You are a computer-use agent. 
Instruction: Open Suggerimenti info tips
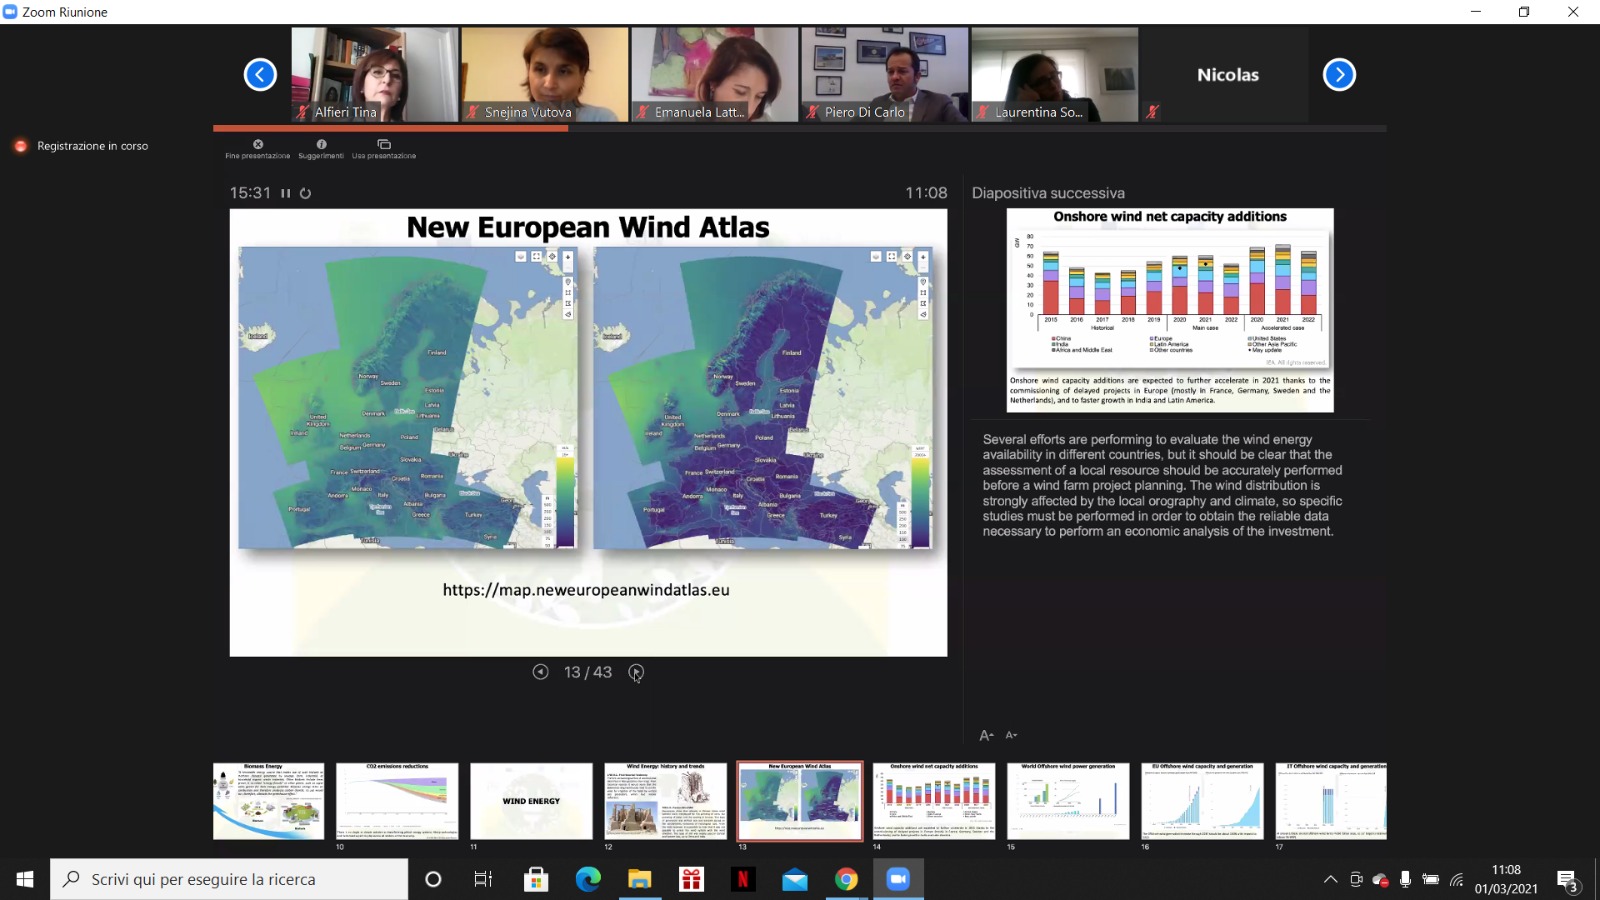point(321,148)
